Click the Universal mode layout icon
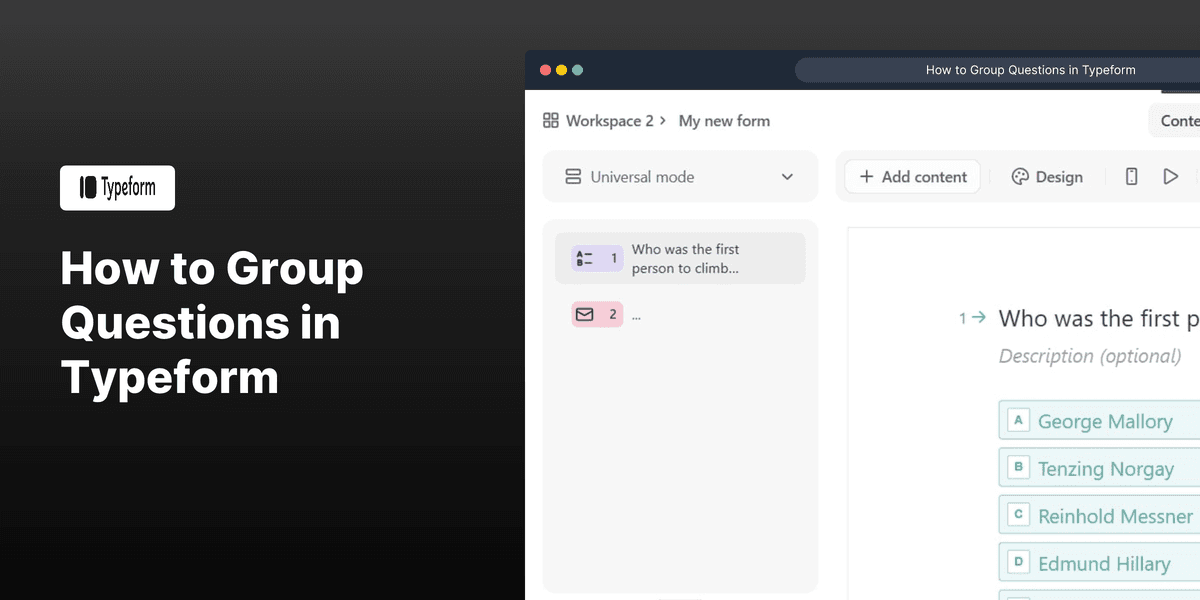This screenshot has height=600, width=1200. click(x=573, y=176)
